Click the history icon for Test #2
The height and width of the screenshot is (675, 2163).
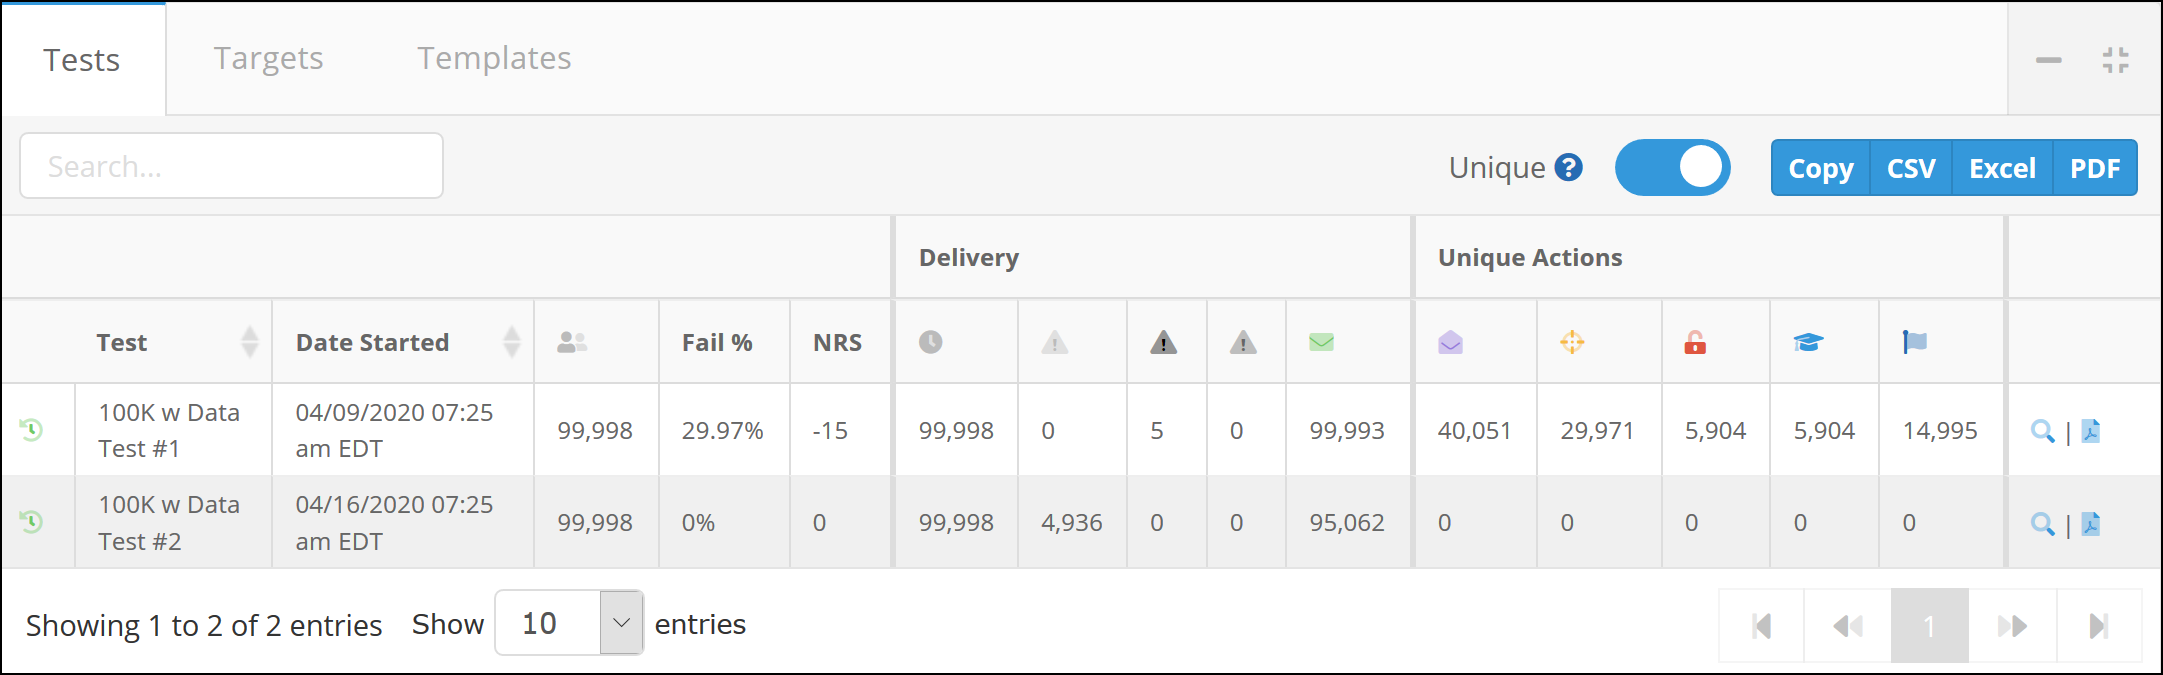pyautogui.click(x=31, y=522)
